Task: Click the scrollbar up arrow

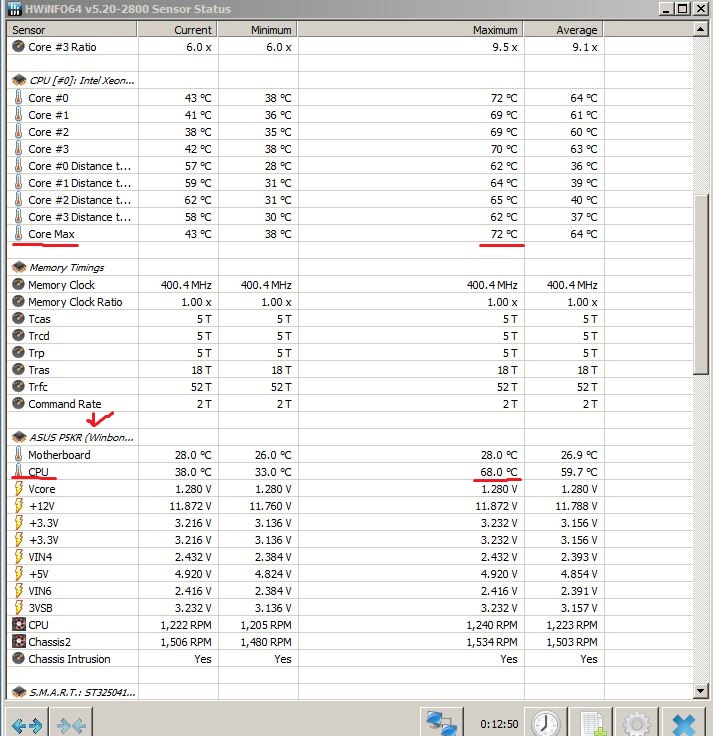Action: pyautogui.click(x=700, y=30)
